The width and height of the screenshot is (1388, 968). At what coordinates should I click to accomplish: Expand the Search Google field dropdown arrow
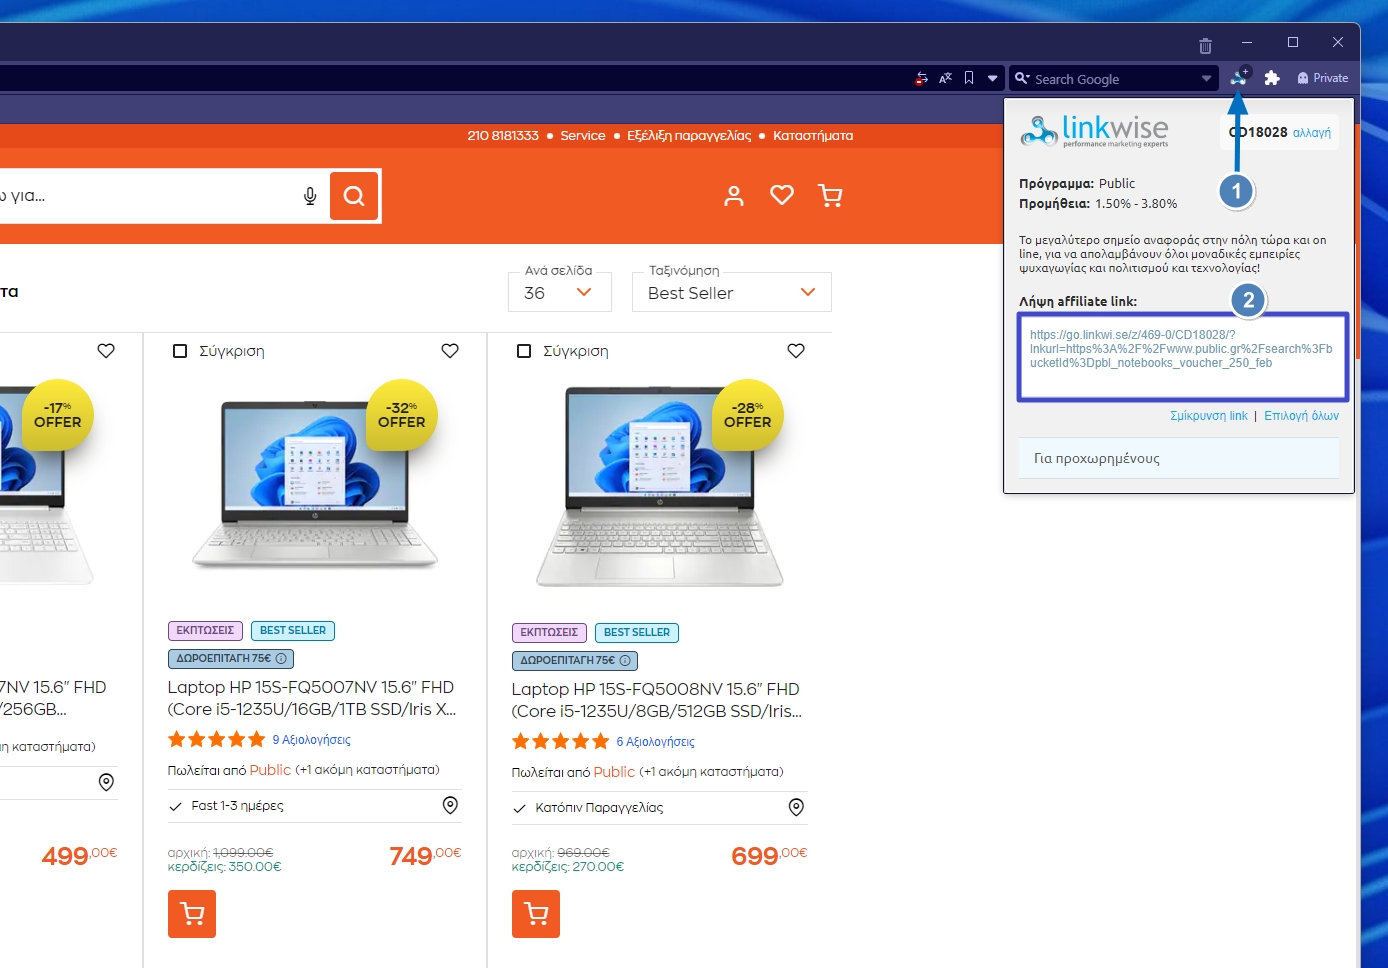pyautogui.click(x=1206, y=79)
